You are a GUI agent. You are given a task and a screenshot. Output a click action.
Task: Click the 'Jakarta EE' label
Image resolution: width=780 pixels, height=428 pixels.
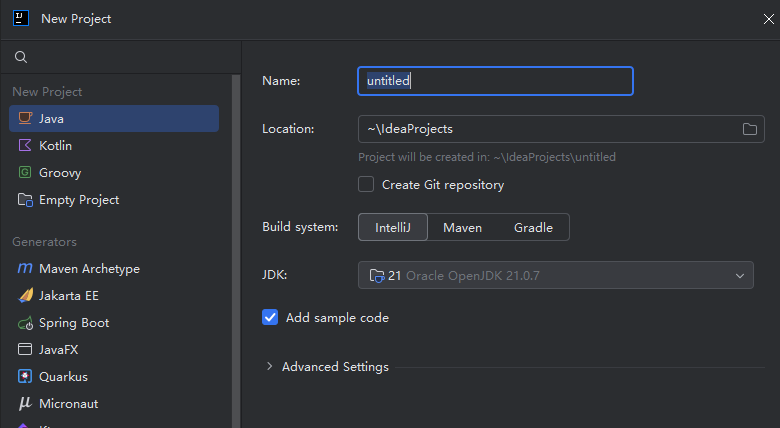[x=69, y=296]
